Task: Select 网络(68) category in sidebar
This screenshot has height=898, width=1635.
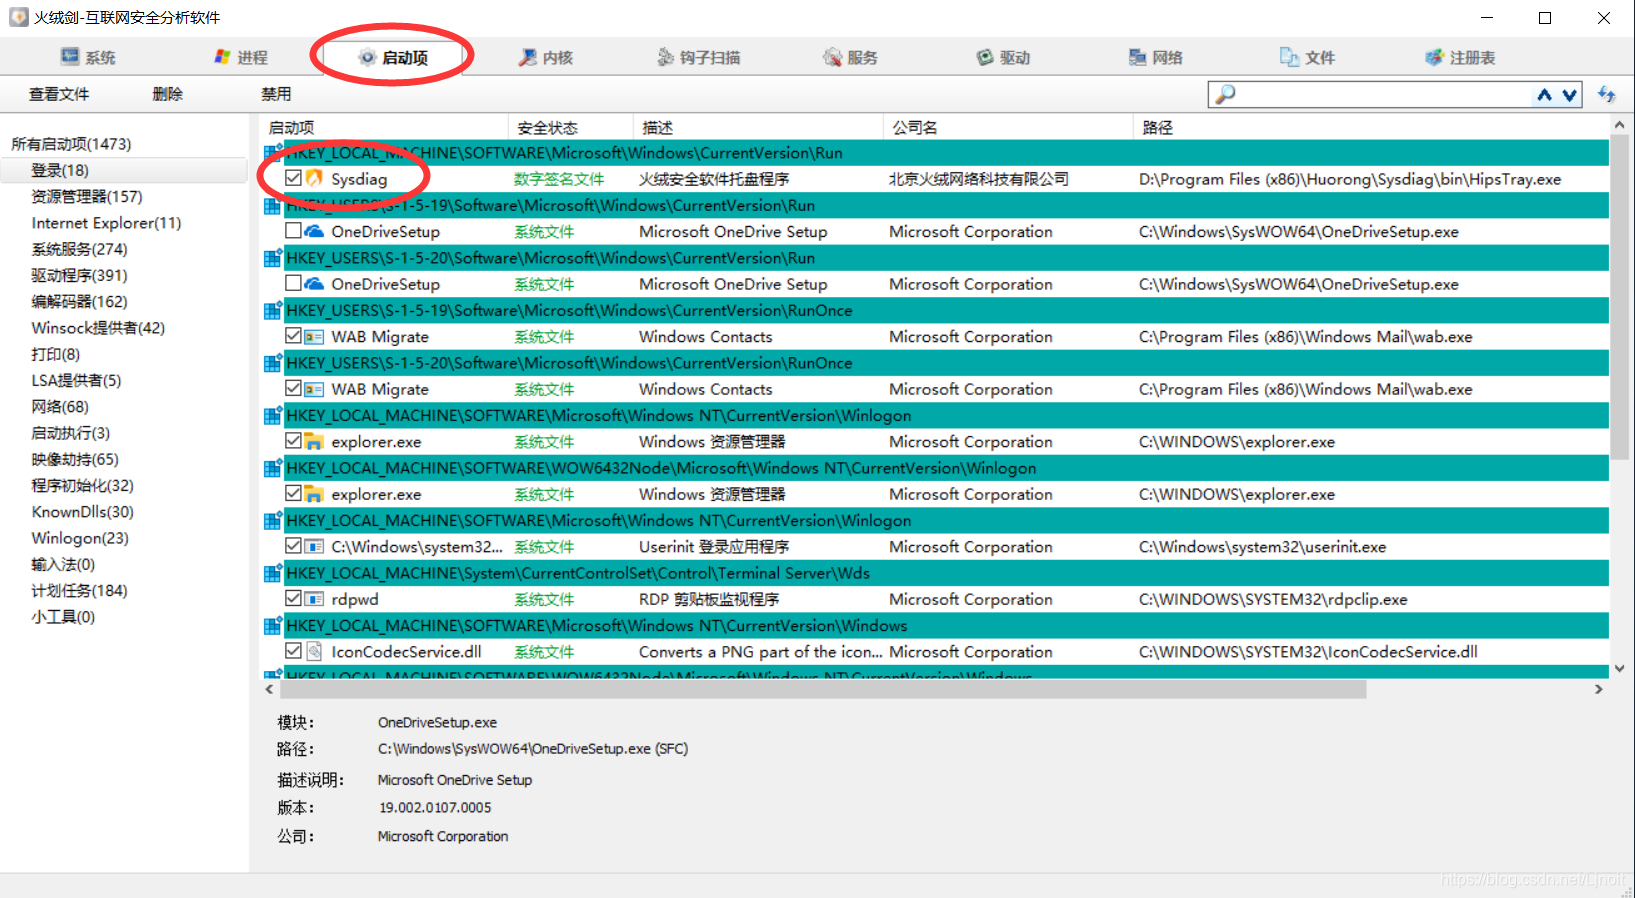Action: (60, 406)
